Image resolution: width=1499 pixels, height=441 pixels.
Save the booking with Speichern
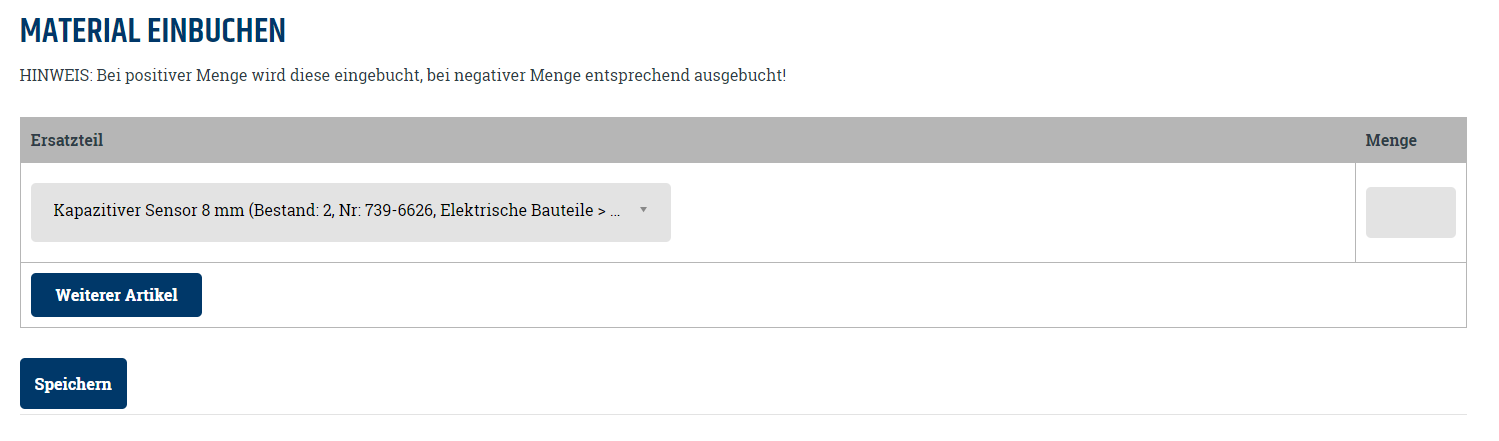point(73,384)
